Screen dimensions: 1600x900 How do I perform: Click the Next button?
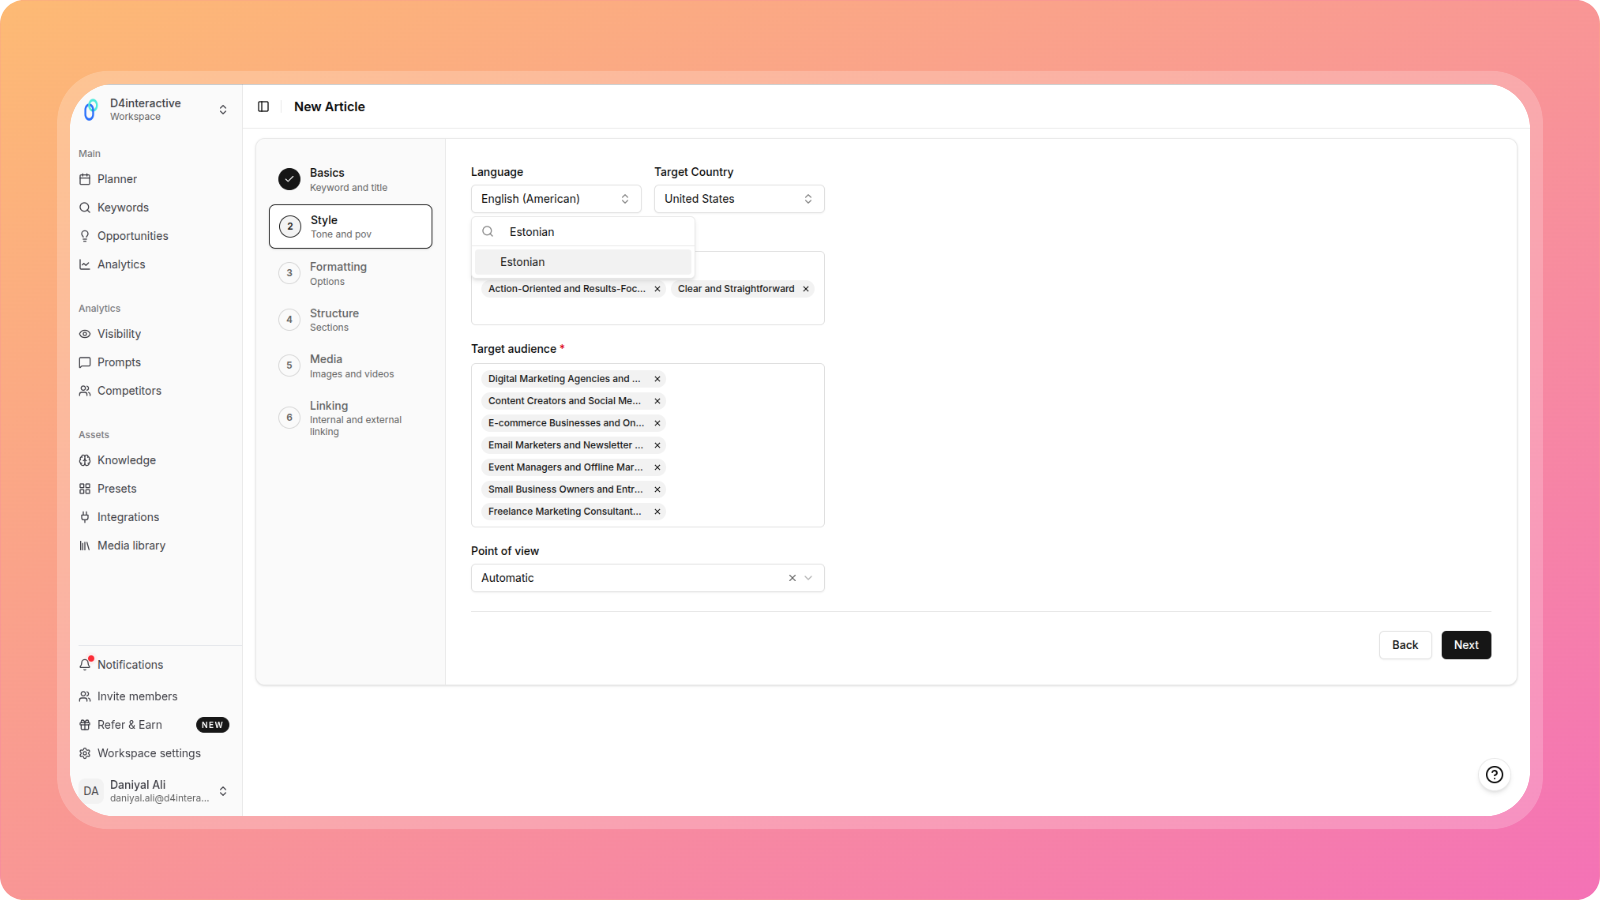pos(1465,645)
